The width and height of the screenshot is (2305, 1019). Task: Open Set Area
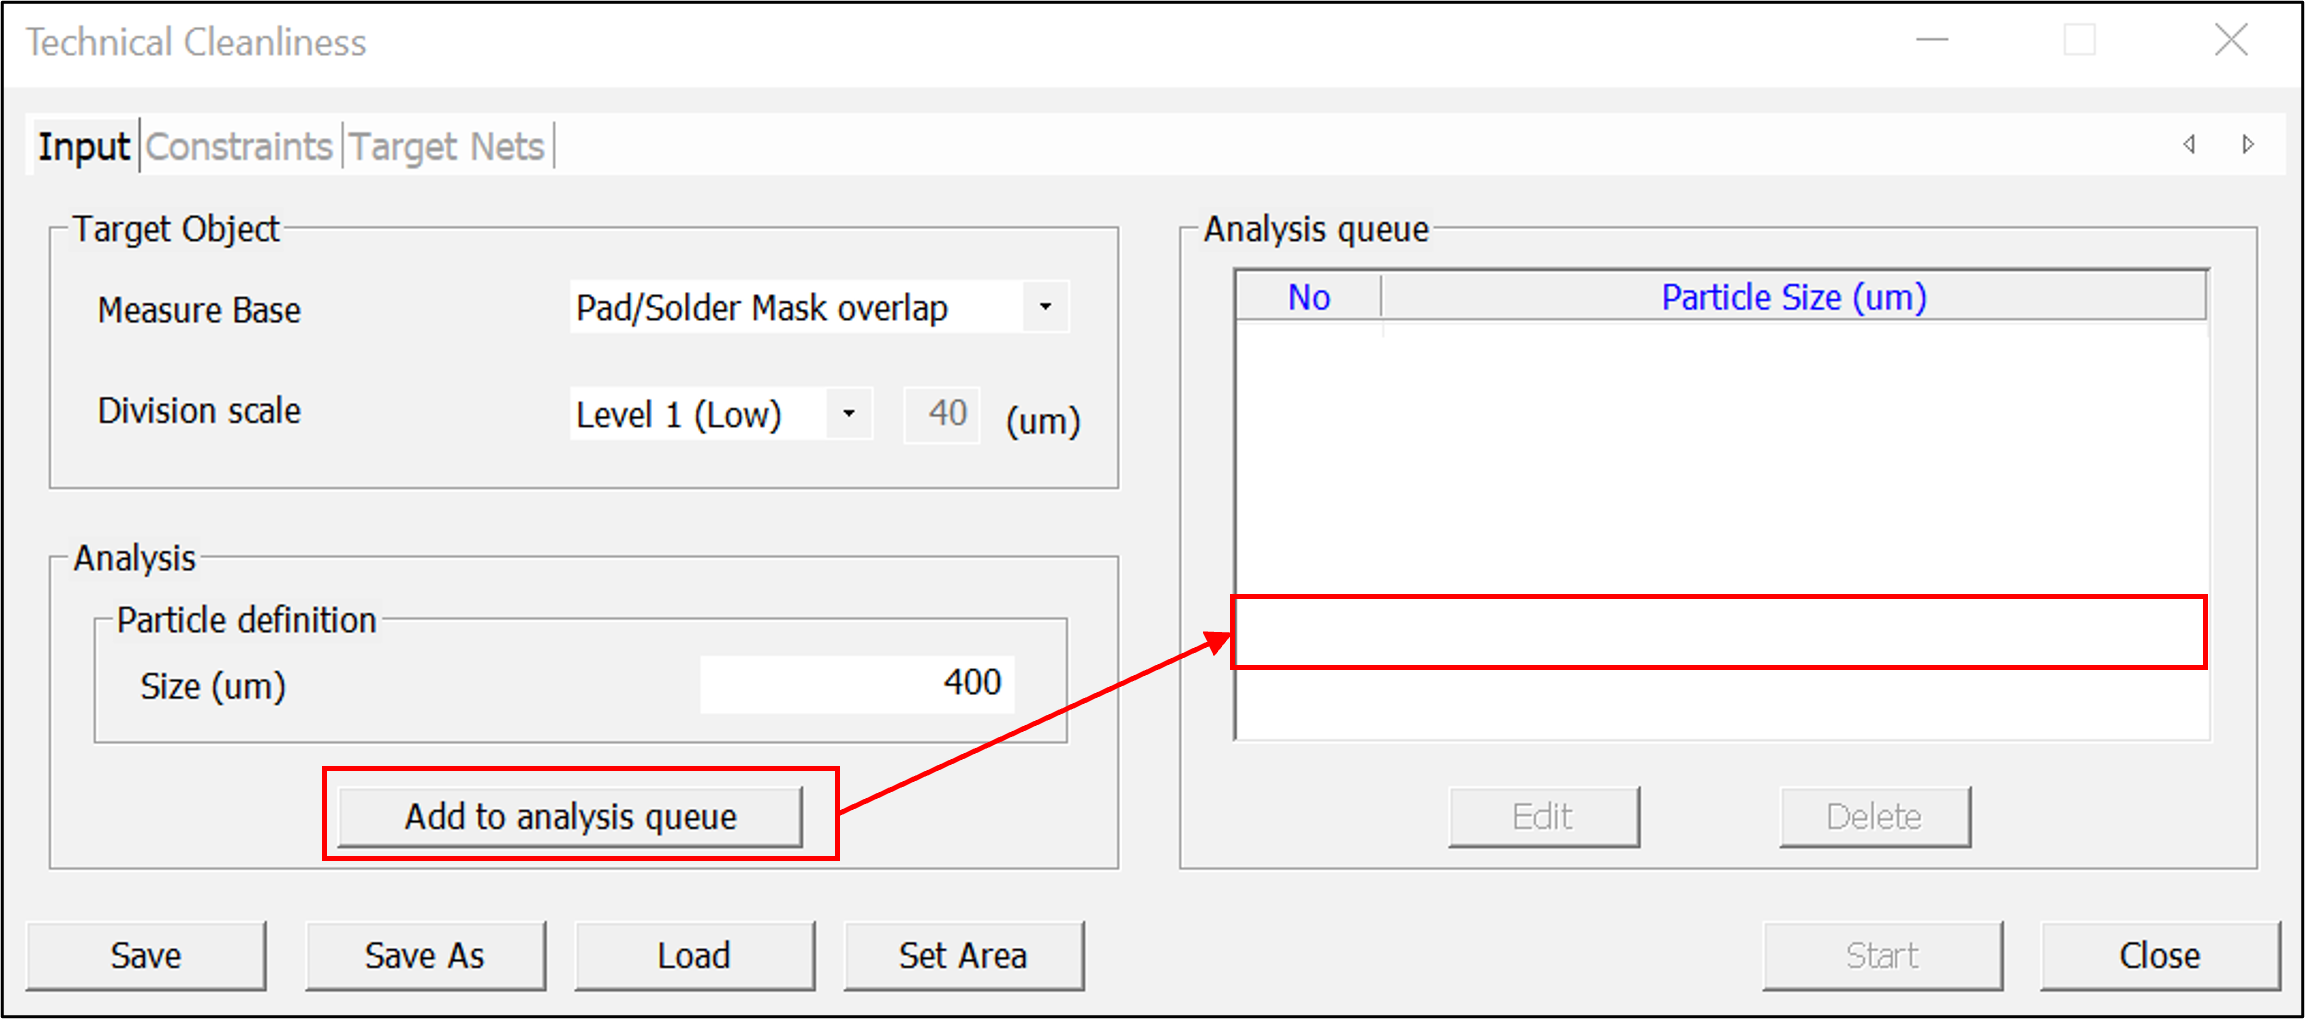pyautogui.click(x=963, y=956)
